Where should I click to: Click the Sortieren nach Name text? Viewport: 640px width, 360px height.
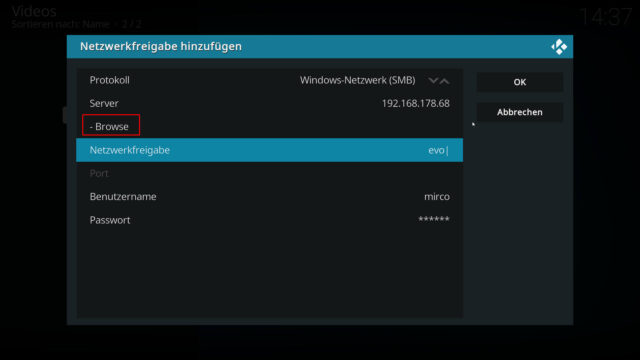tap(60, 24)
